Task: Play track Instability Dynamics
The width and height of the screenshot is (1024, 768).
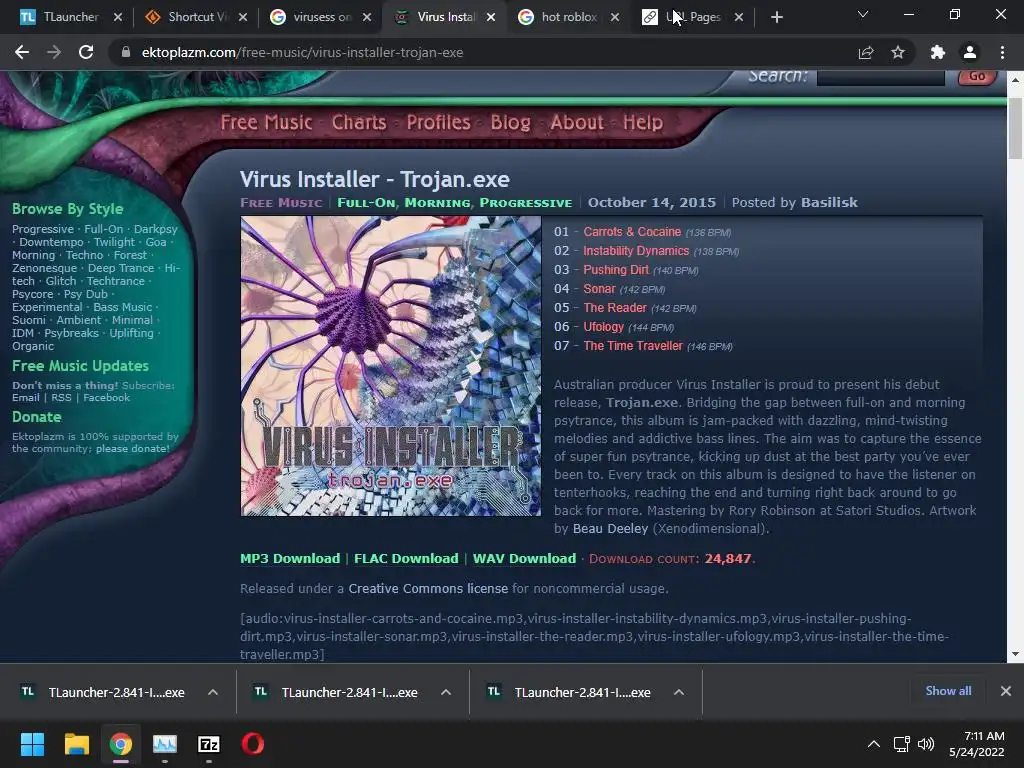Action: click(x=635, y=251)
